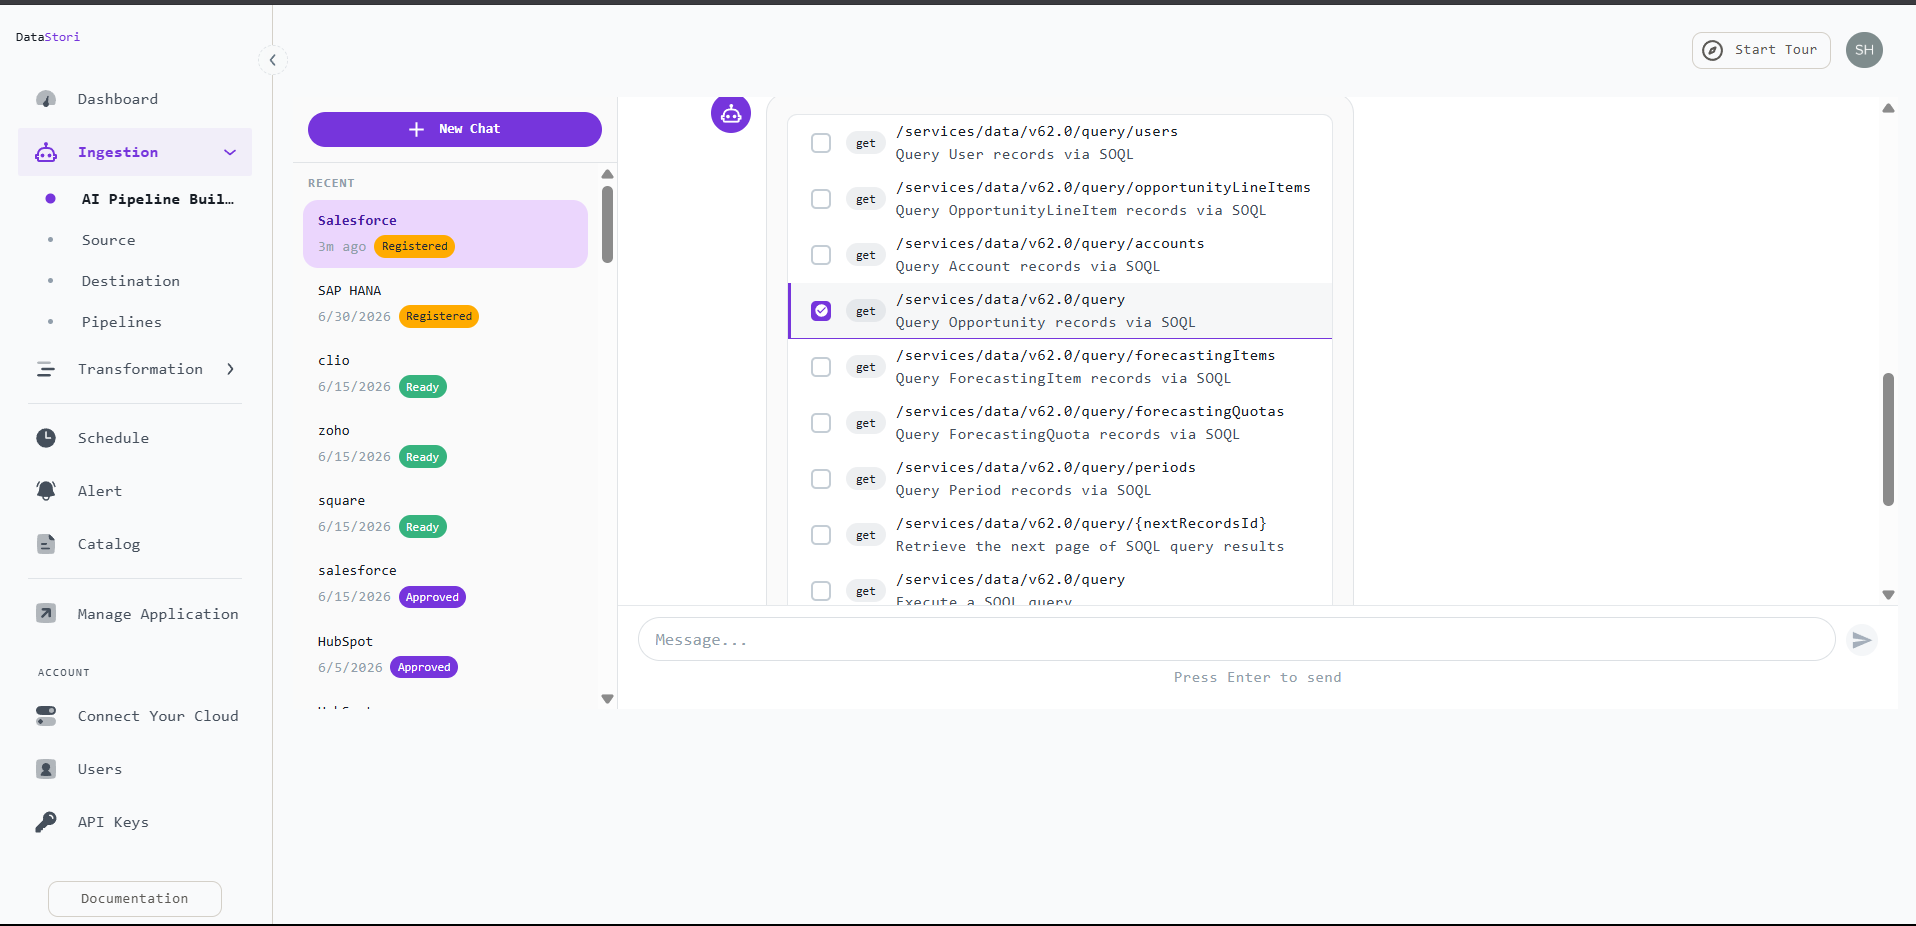Screen dimensions: 1916x926
Task: Click the Alert bell icon
Action: tap(46, 491)
